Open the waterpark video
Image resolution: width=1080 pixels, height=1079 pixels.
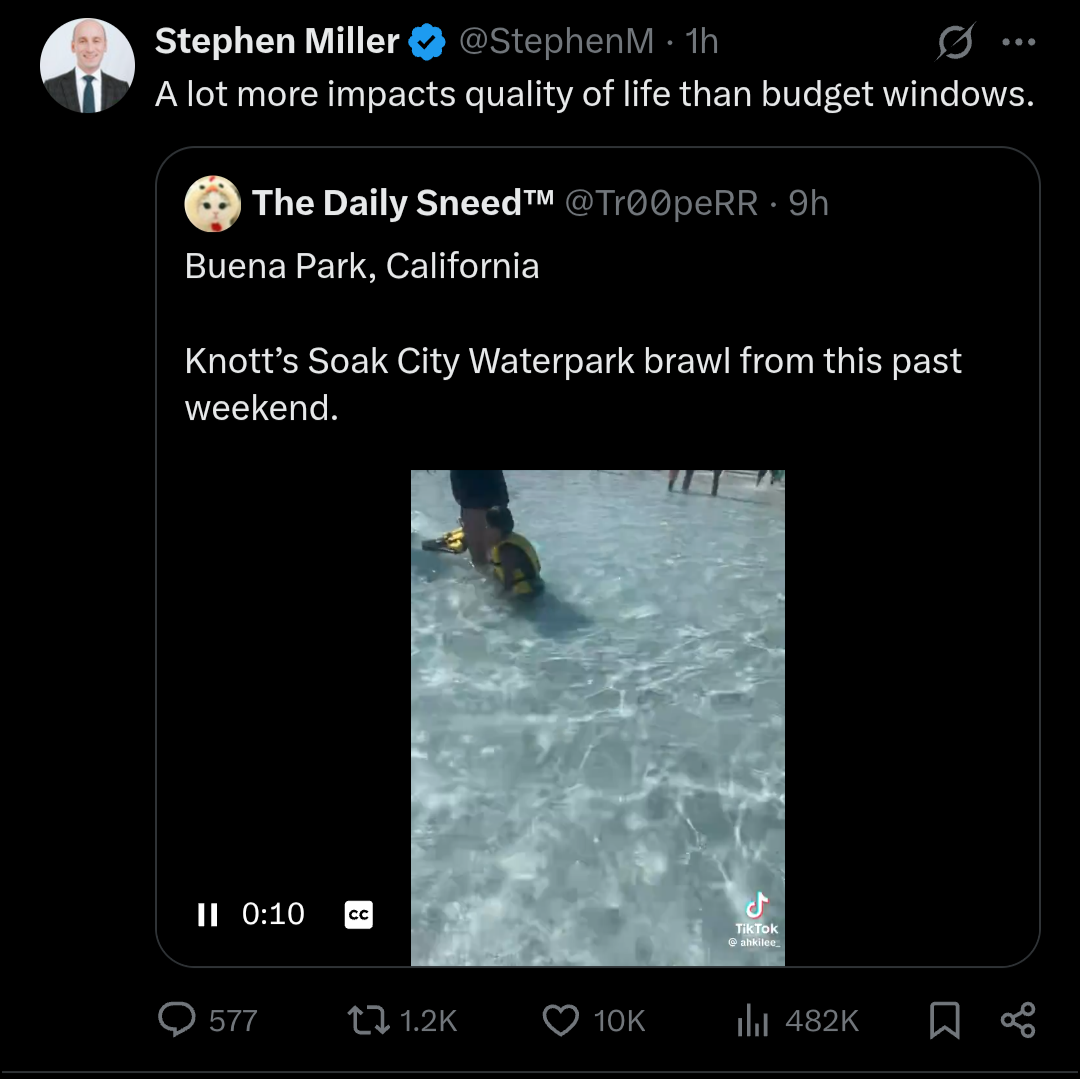(598, 717)
